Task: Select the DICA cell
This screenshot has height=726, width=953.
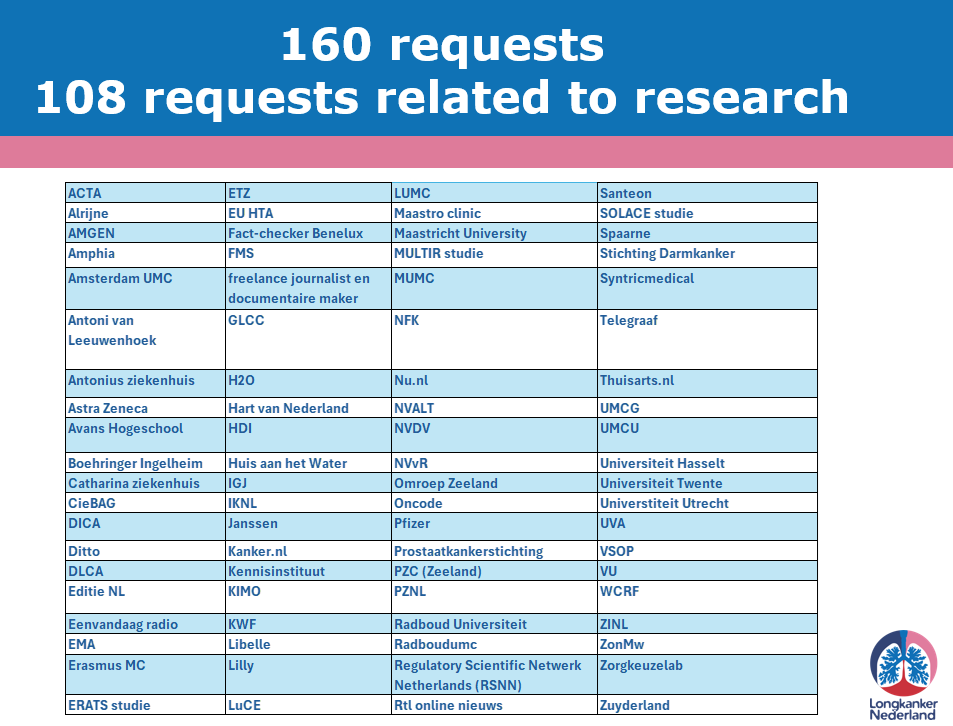Action: click(145, 527)
